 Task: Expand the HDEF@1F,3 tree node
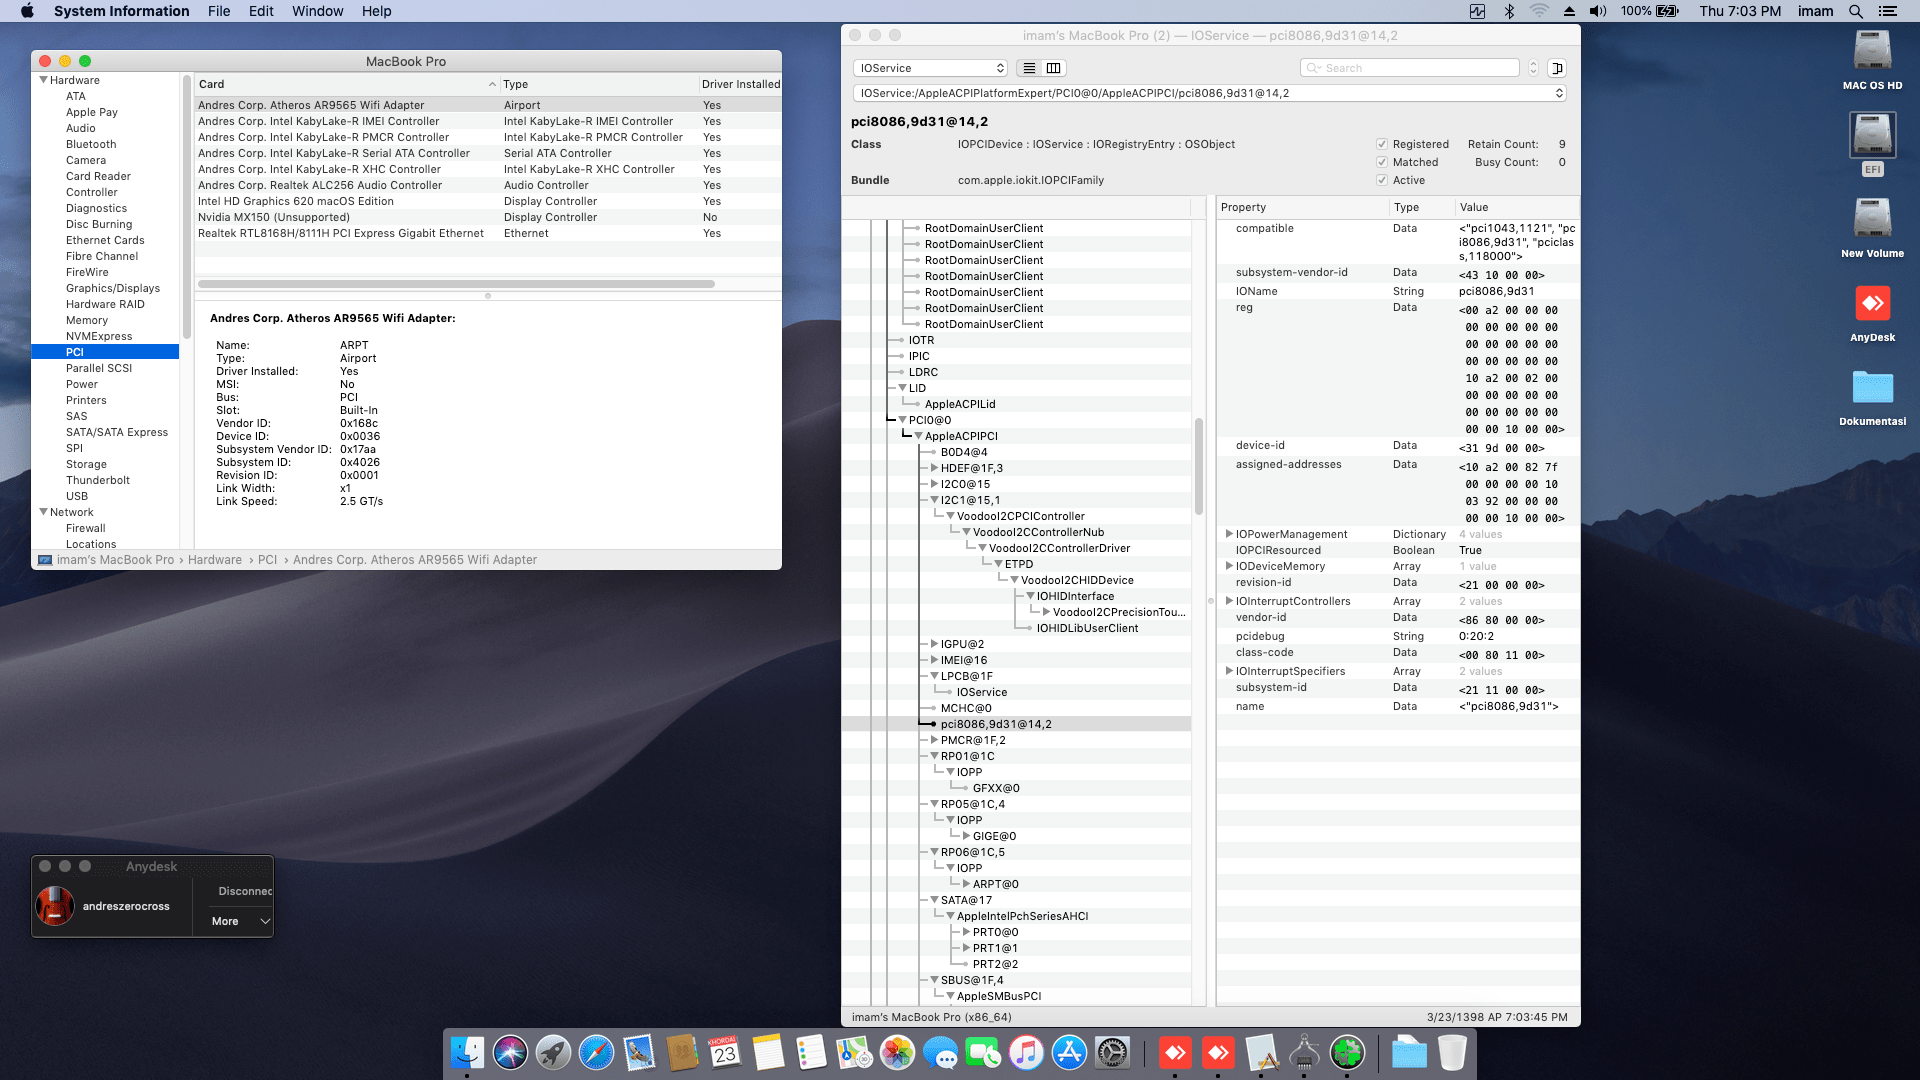(x=934, y=468)
